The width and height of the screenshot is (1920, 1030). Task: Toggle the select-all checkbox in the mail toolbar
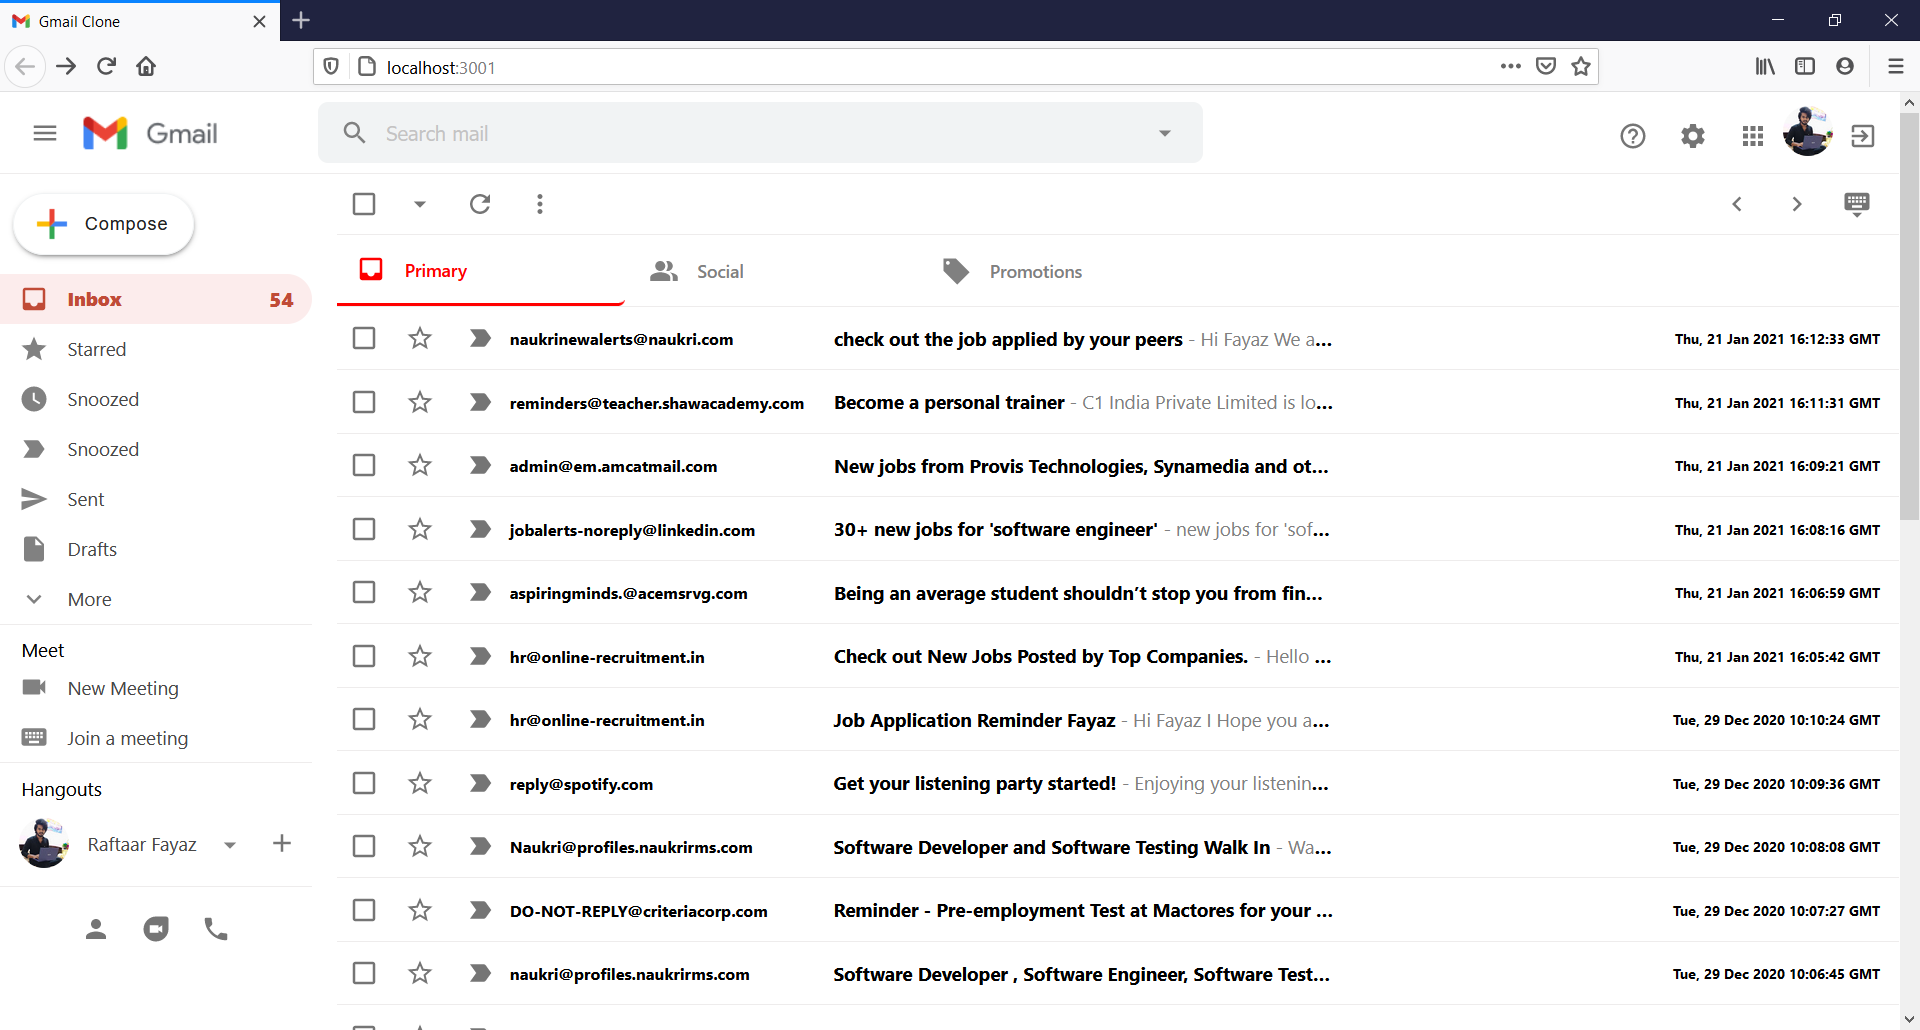coord(364,204)
